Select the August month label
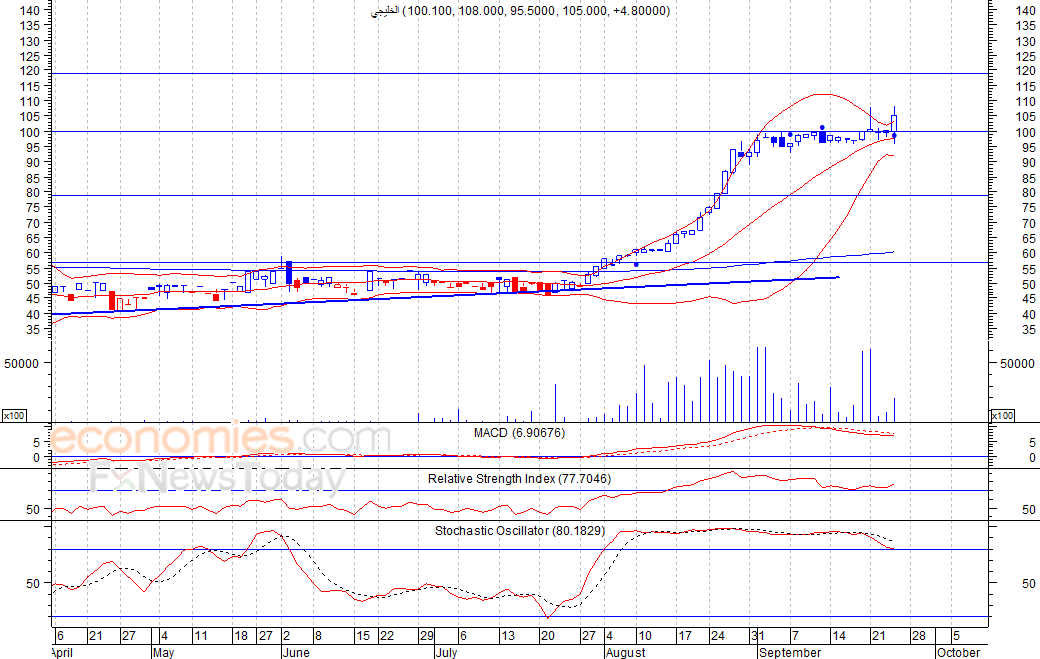The image size is (1040, 659). pos(626,652)
